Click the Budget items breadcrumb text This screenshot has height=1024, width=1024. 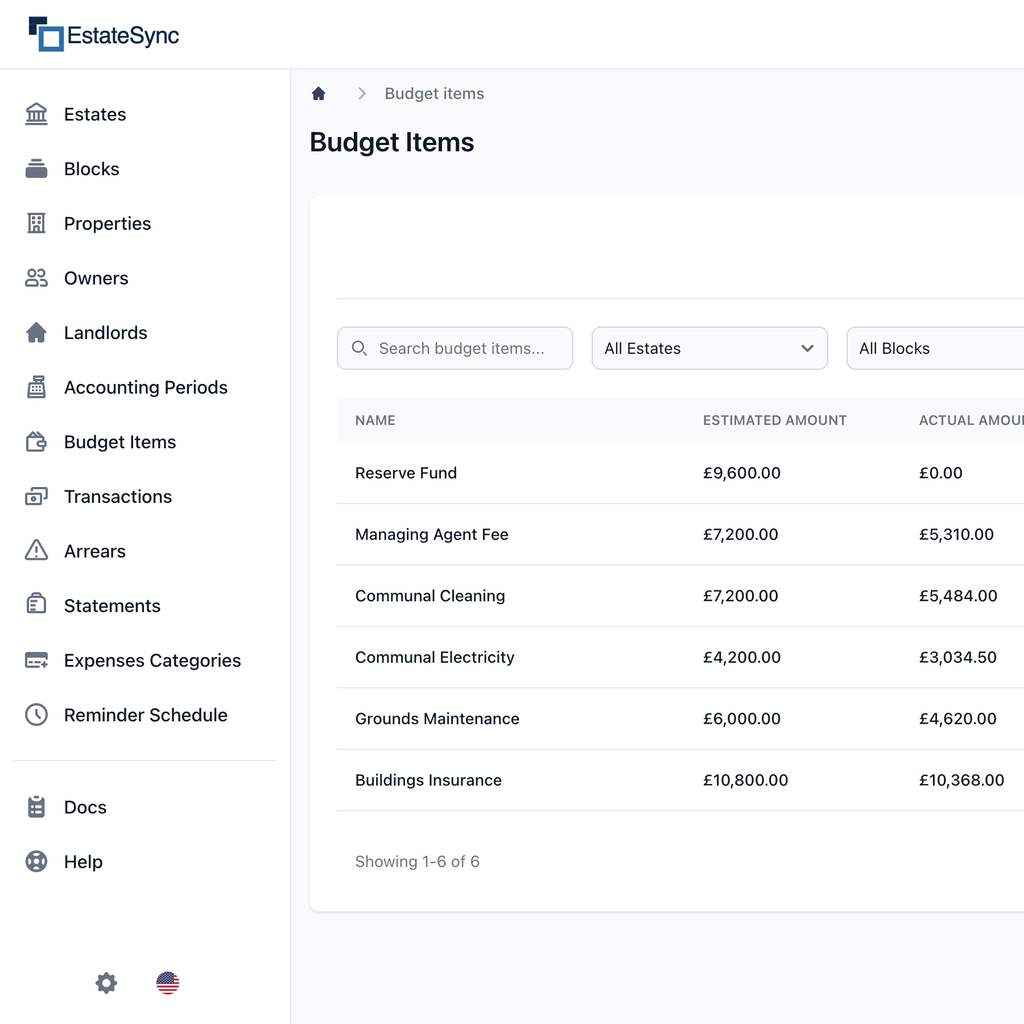coord(434,93)
